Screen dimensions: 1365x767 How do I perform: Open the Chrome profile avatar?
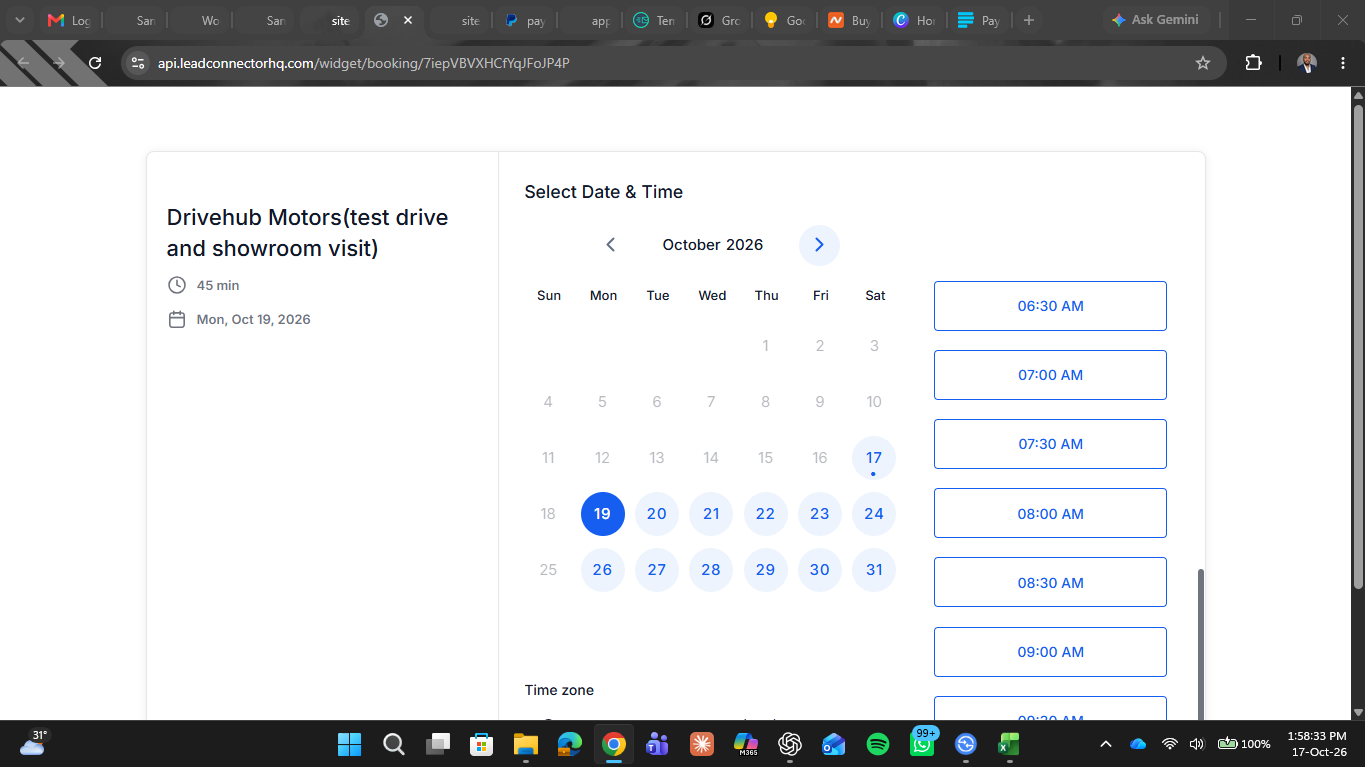(x=1307, y=63)
